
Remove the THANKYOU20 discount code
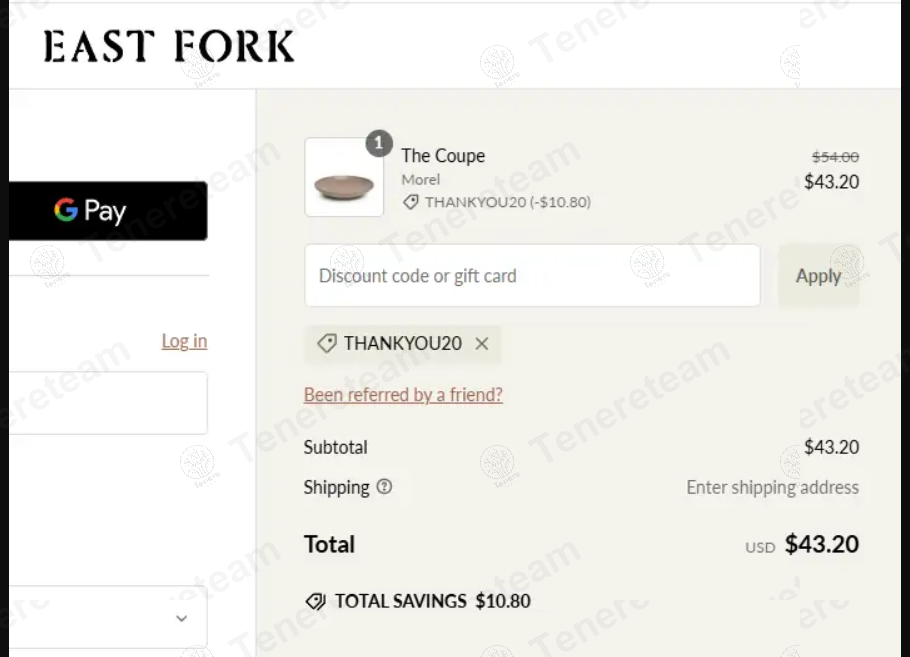point(482,344)
